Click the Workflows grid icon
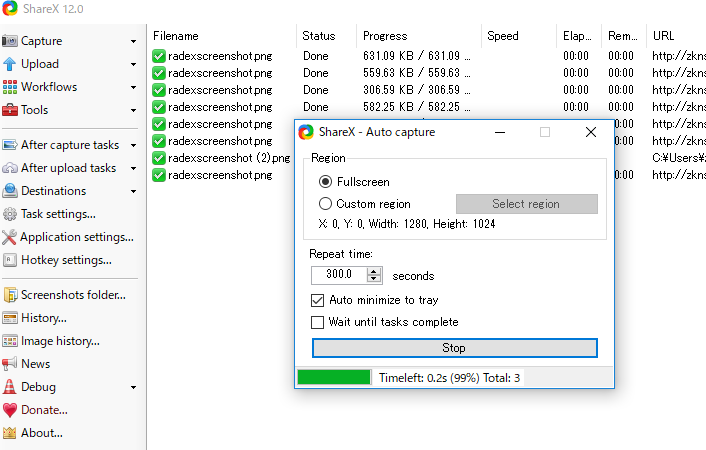Screen dimensions: 706x450 point(9,87)
